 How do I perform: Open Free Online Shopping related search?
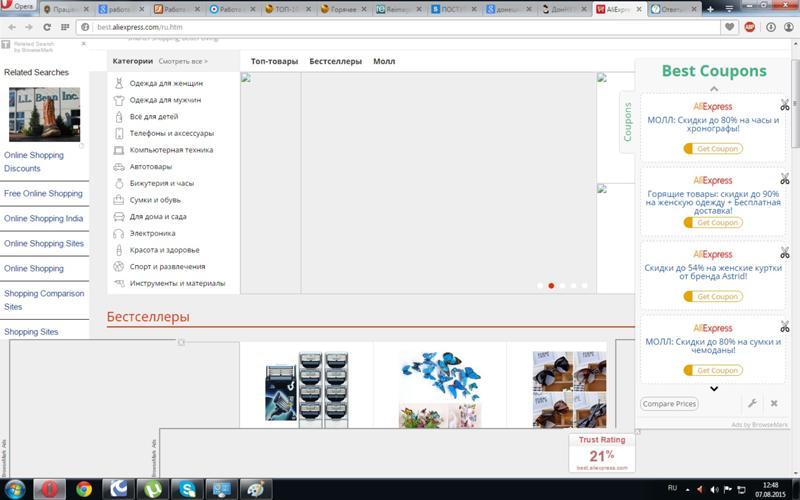pyautogui.click(x=43, y=193)
